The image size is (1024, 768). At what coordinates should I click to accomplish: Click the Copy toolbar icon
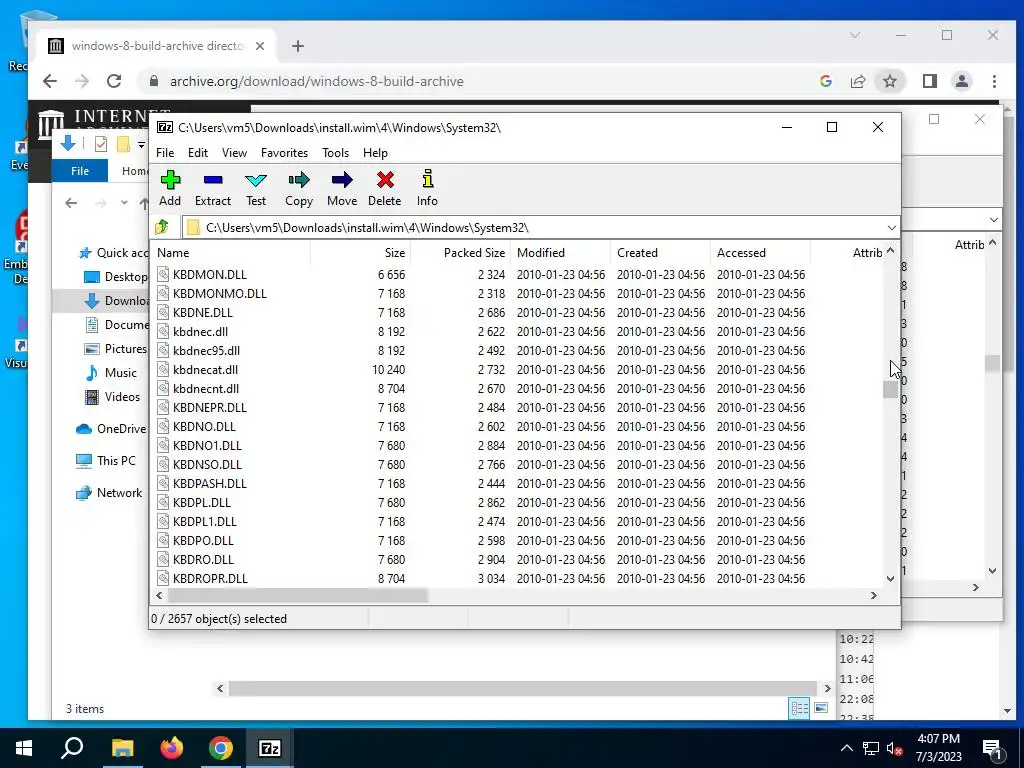tap(299, 189)
